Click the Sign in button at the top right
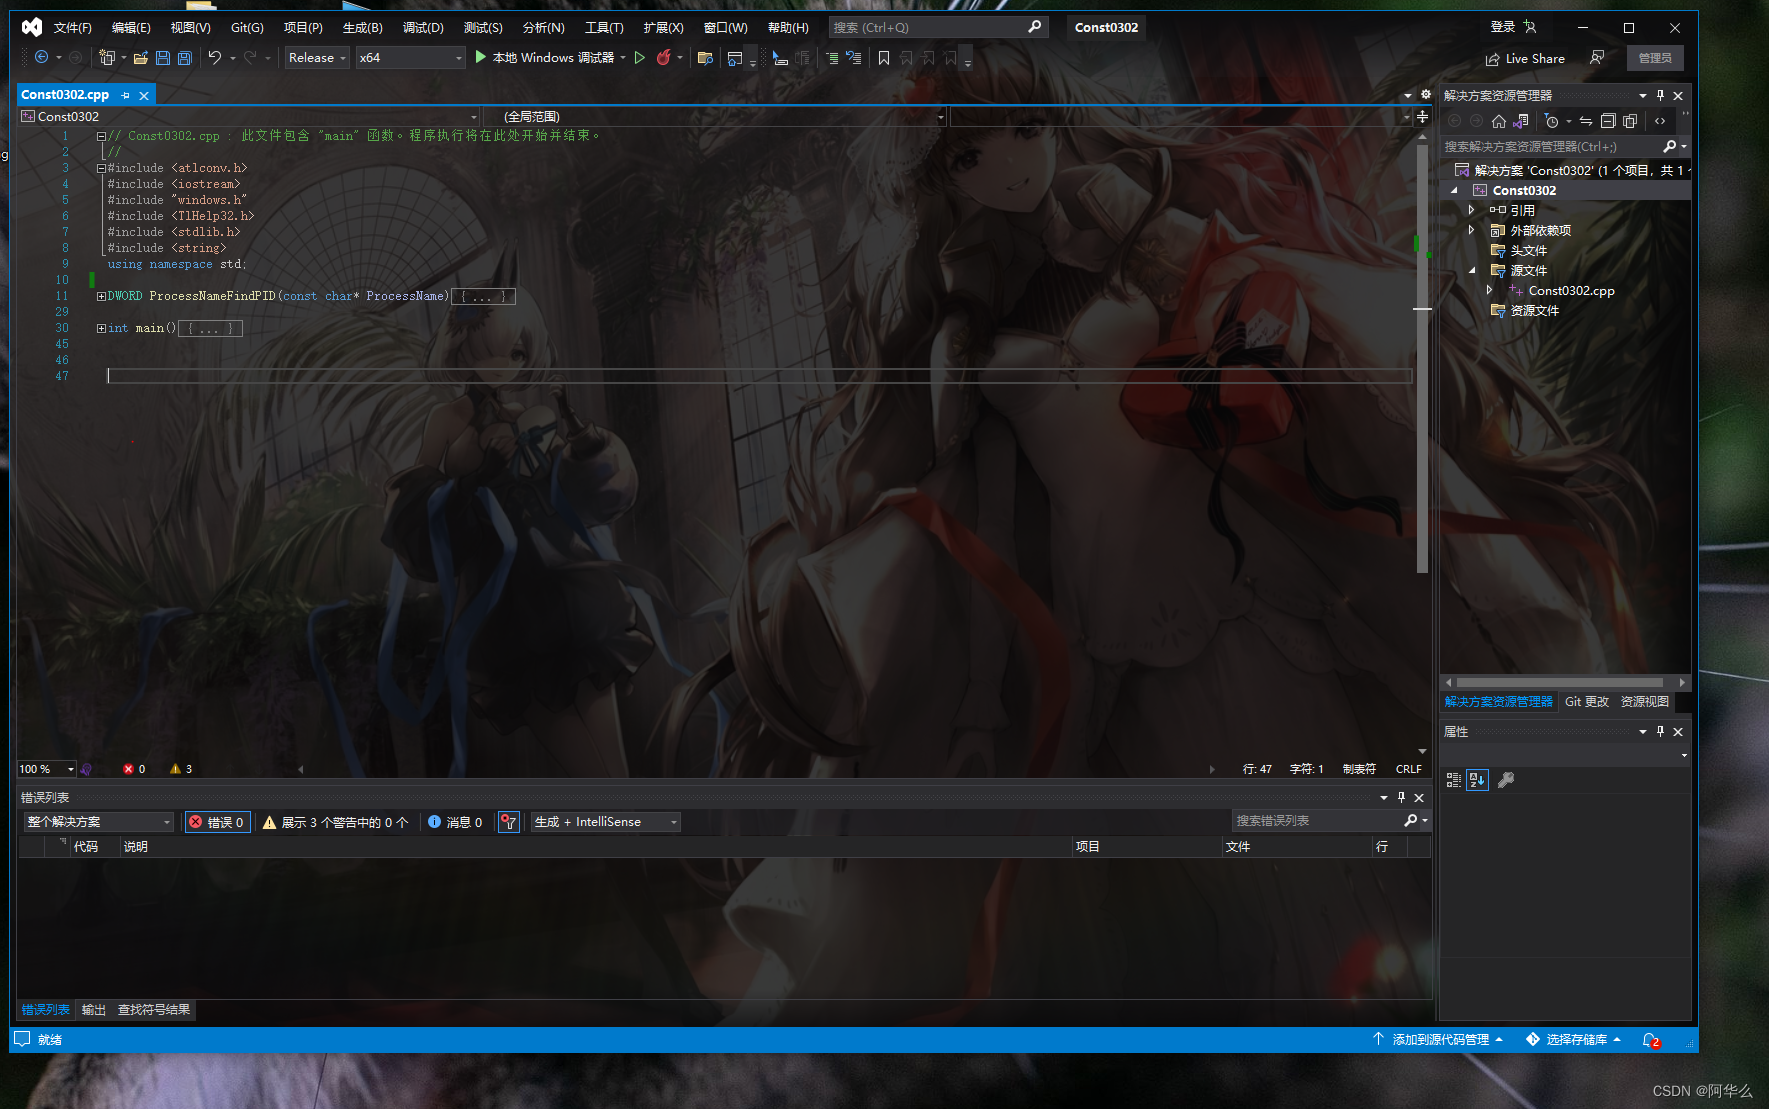1769x1109 pixels. pyautogui.click(x=1513, y=28)
